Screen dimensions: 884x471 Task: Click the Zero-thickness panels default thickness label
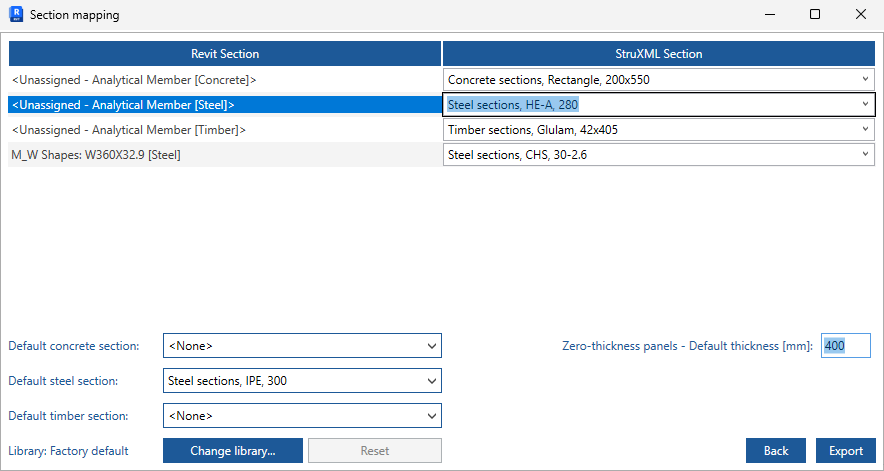coord(688,346)
